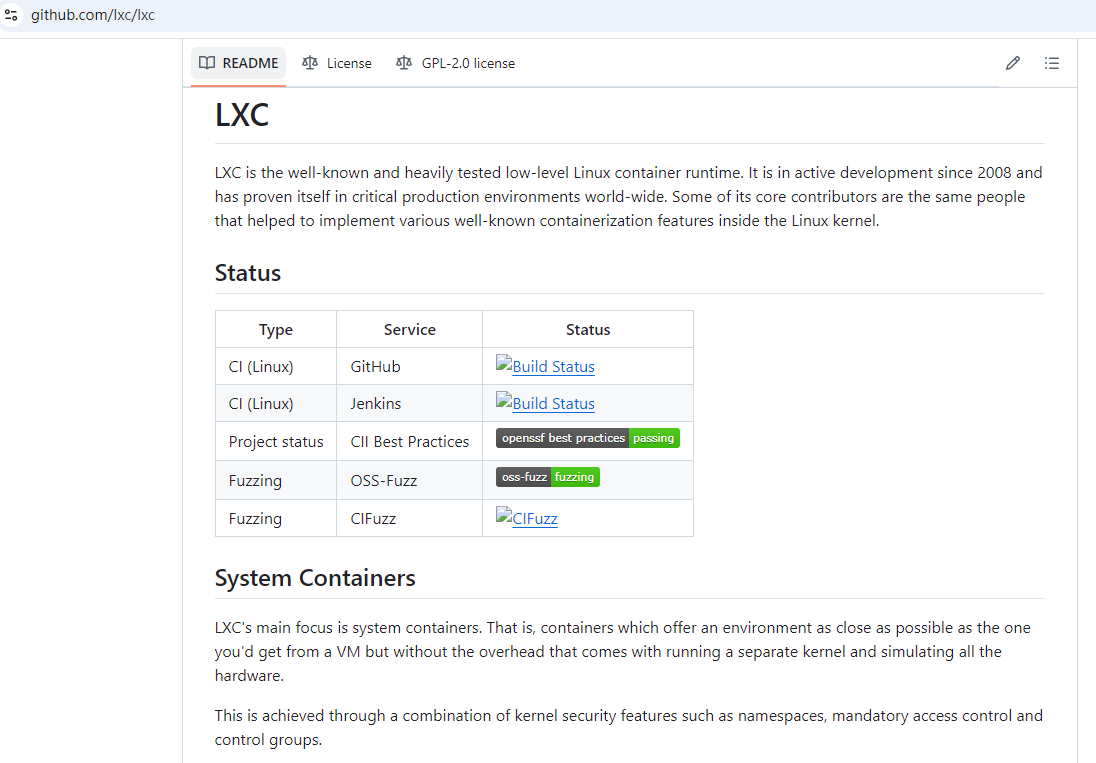This screenshot has width=1096, height=763.
Task: Click the scale icon beside License tab
Action: pos(310,63)
